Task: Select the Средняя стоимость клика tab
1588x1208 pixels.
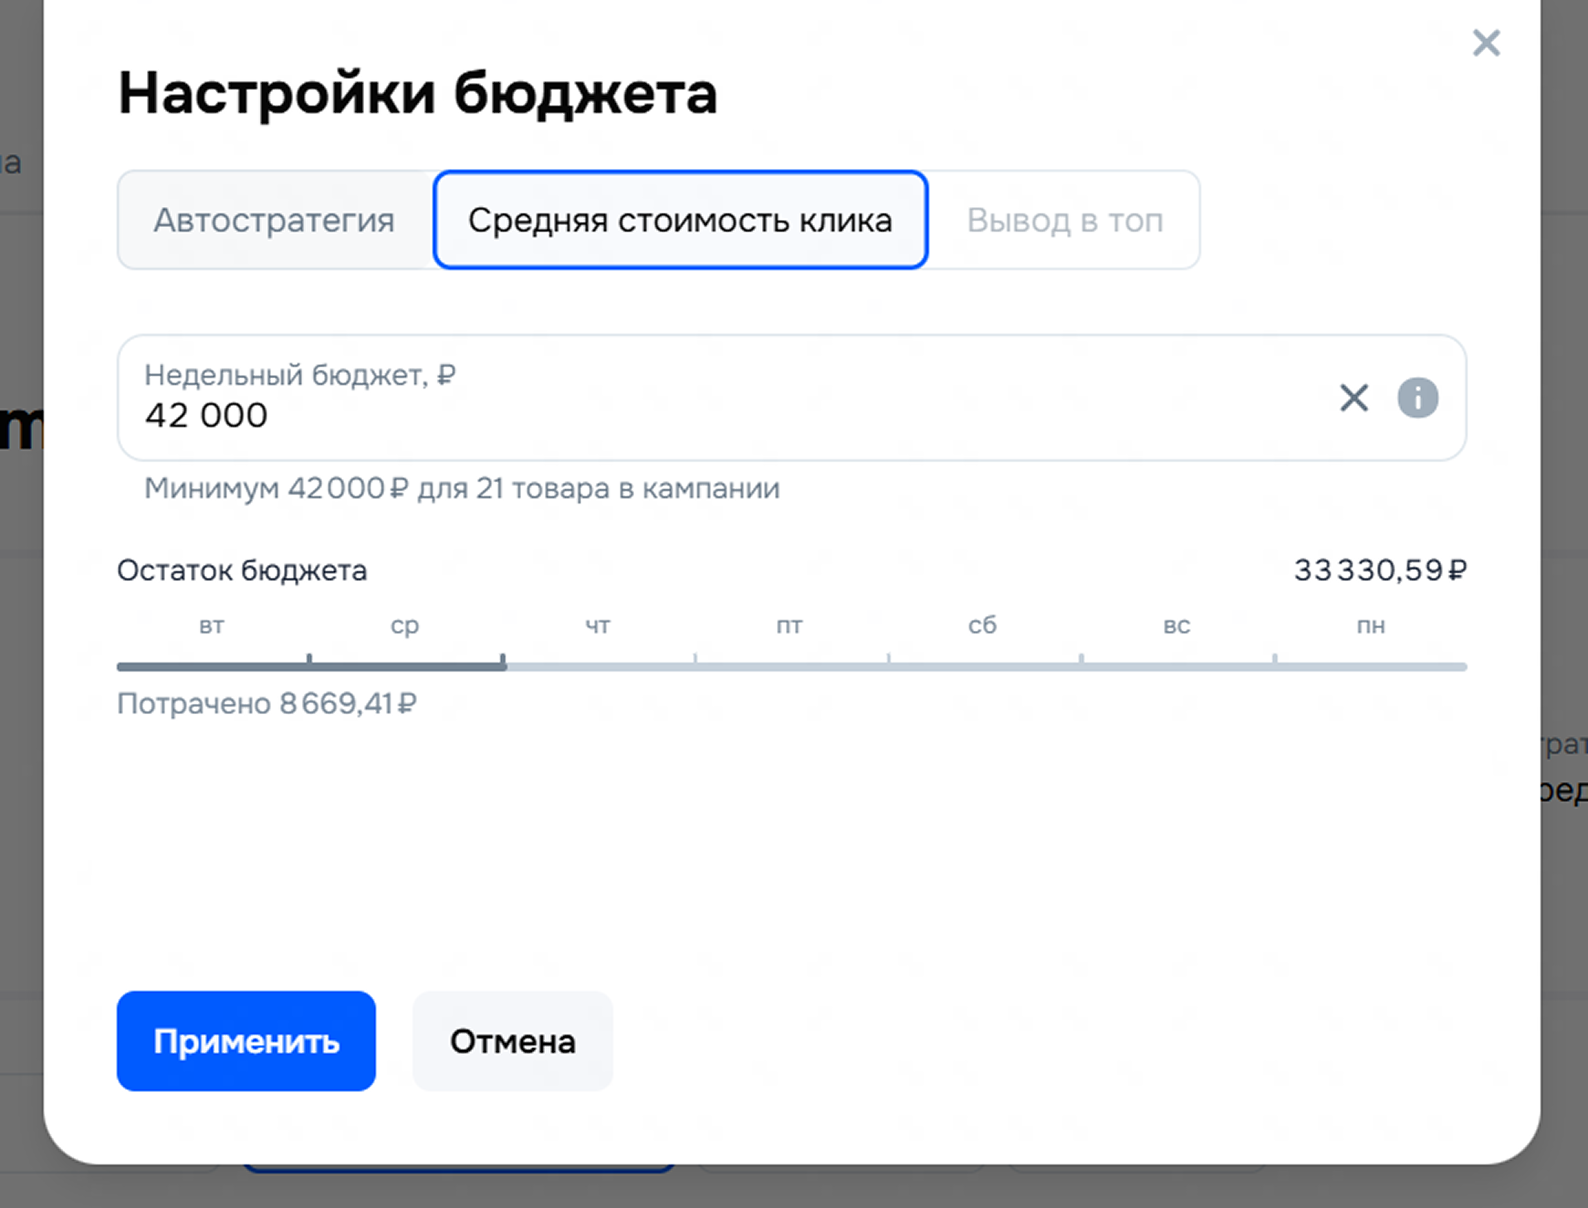Action: [x=680, y=220]
